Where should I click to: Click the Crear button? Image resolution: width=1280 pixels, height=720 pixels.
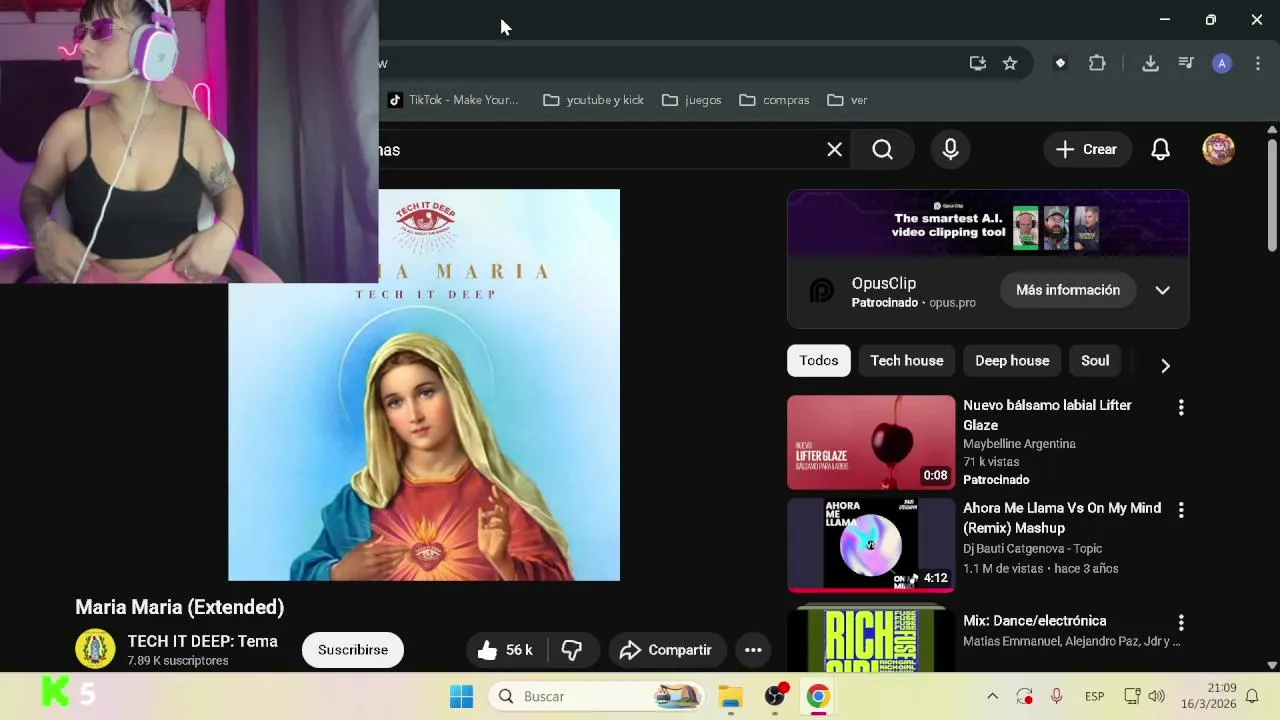click(x=1087, y=150)
